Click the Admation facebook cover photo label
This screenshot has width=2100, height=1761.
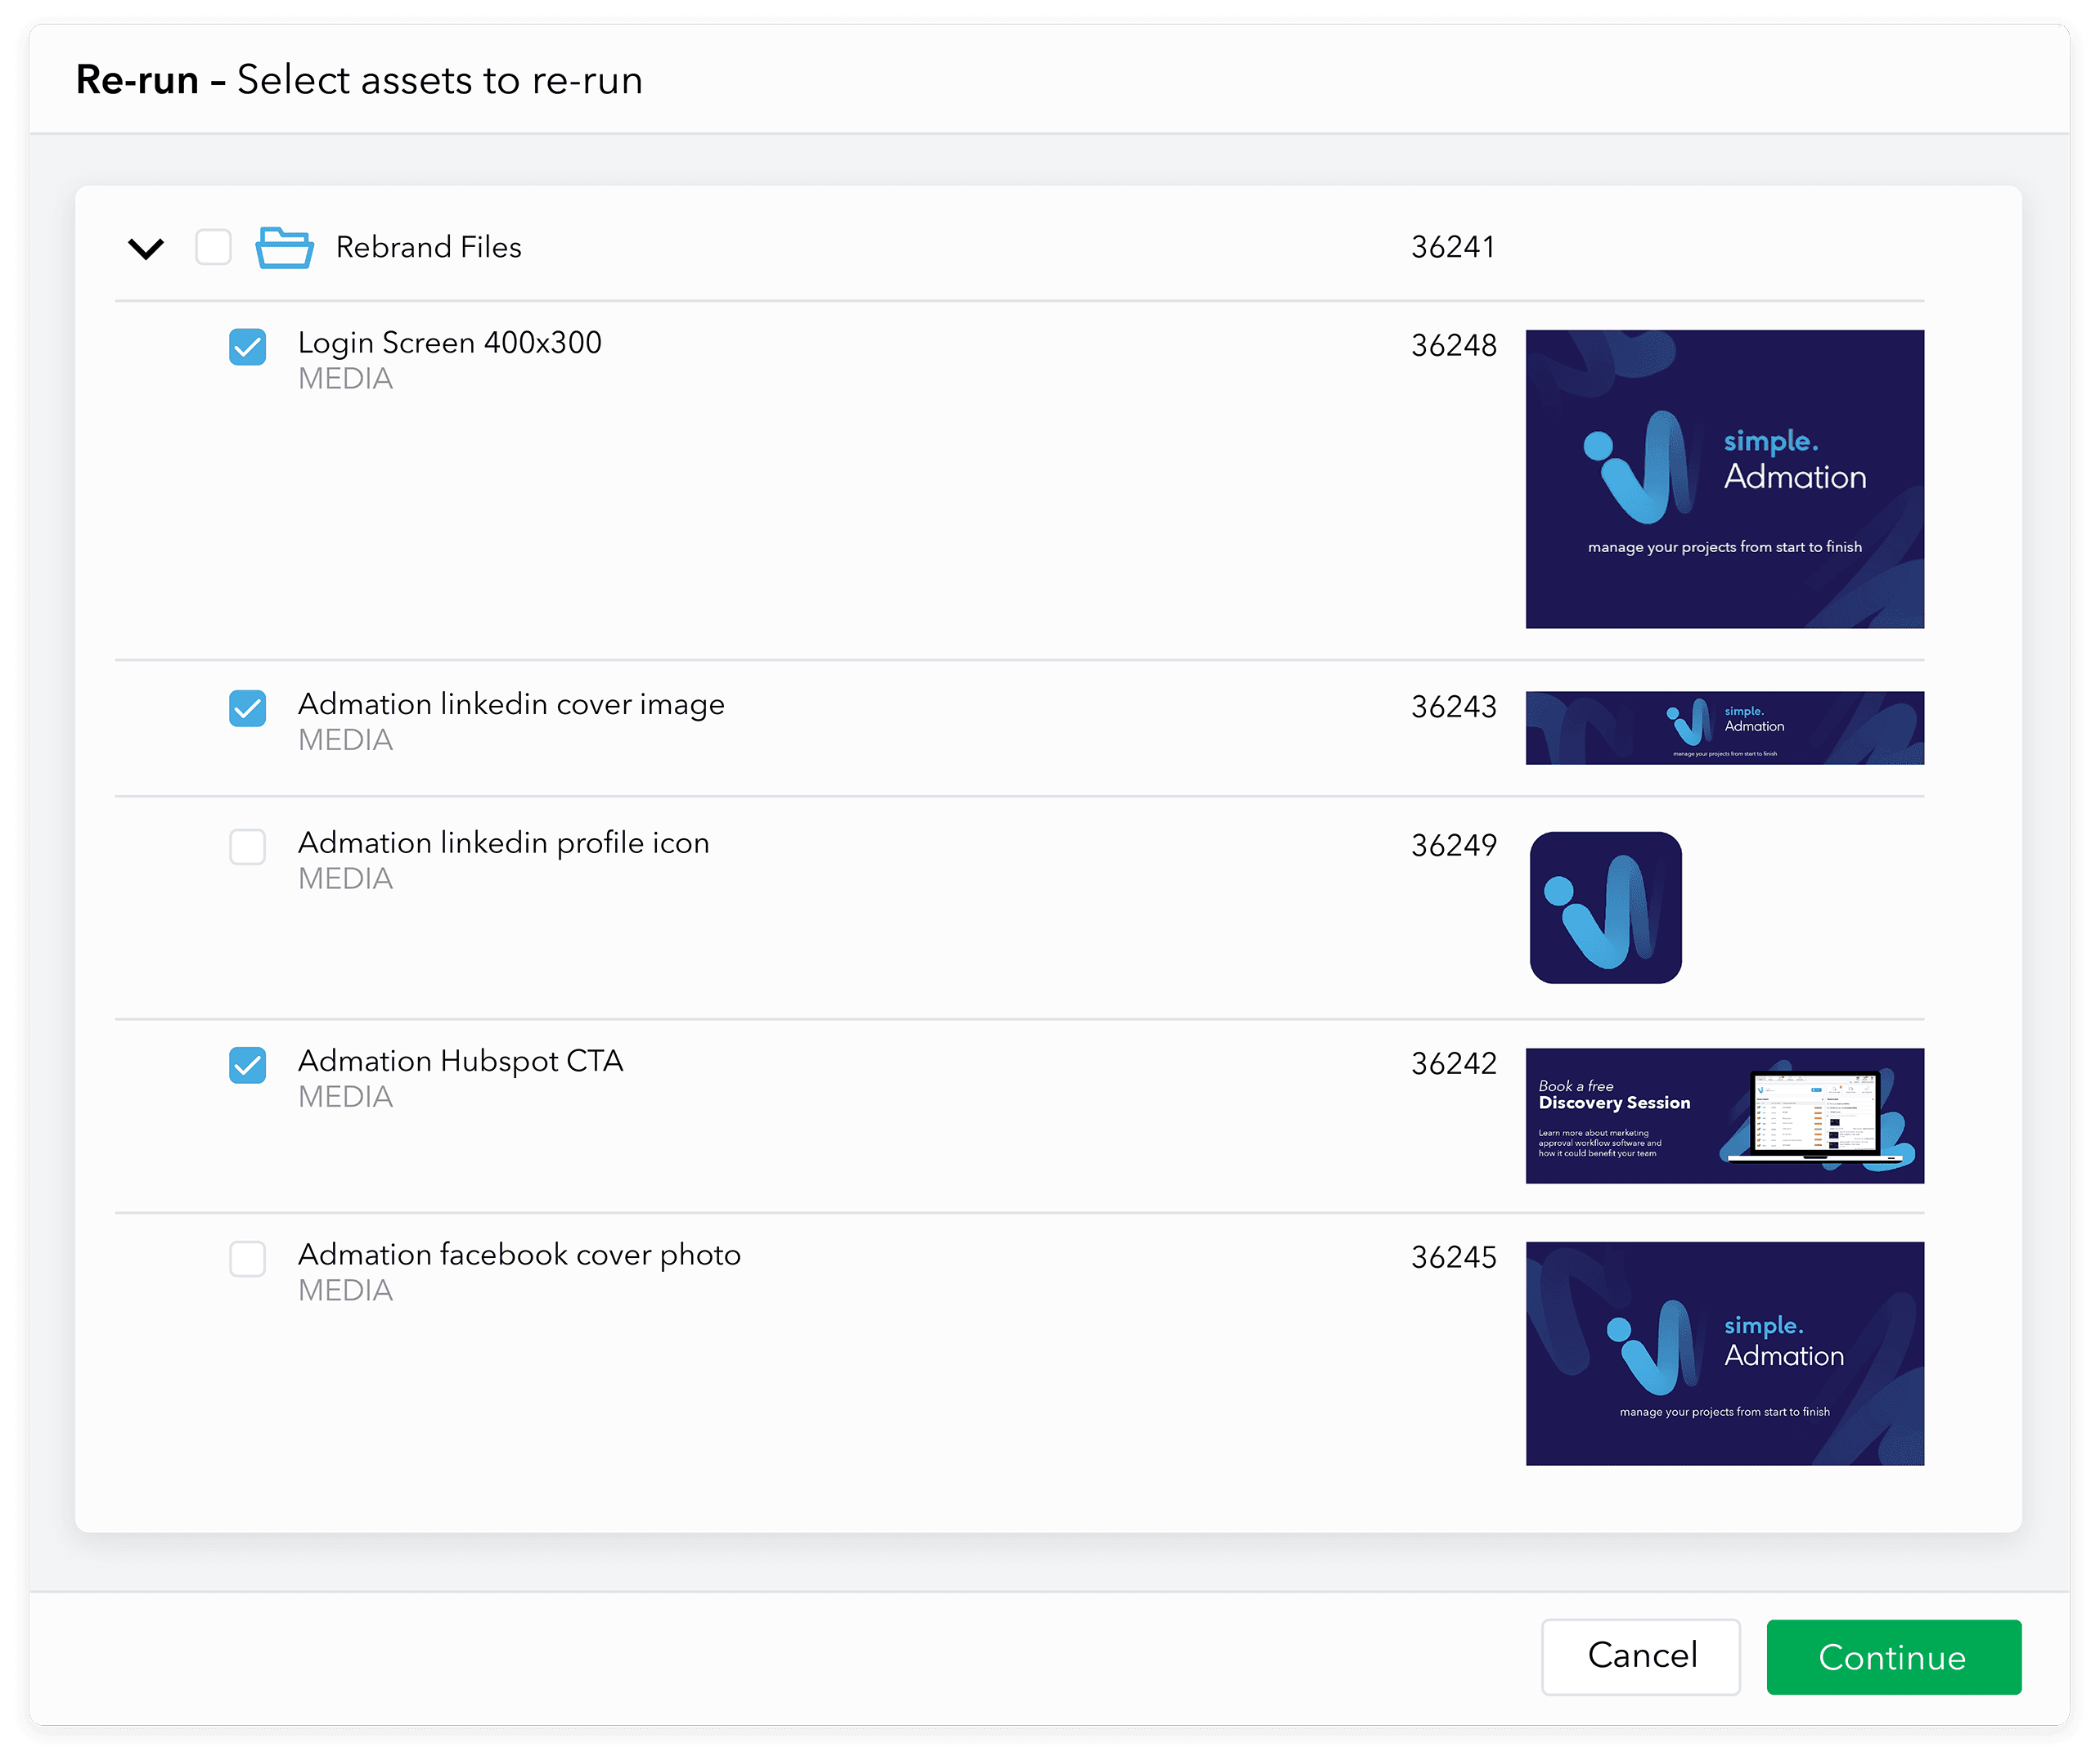pos(519,1255)
